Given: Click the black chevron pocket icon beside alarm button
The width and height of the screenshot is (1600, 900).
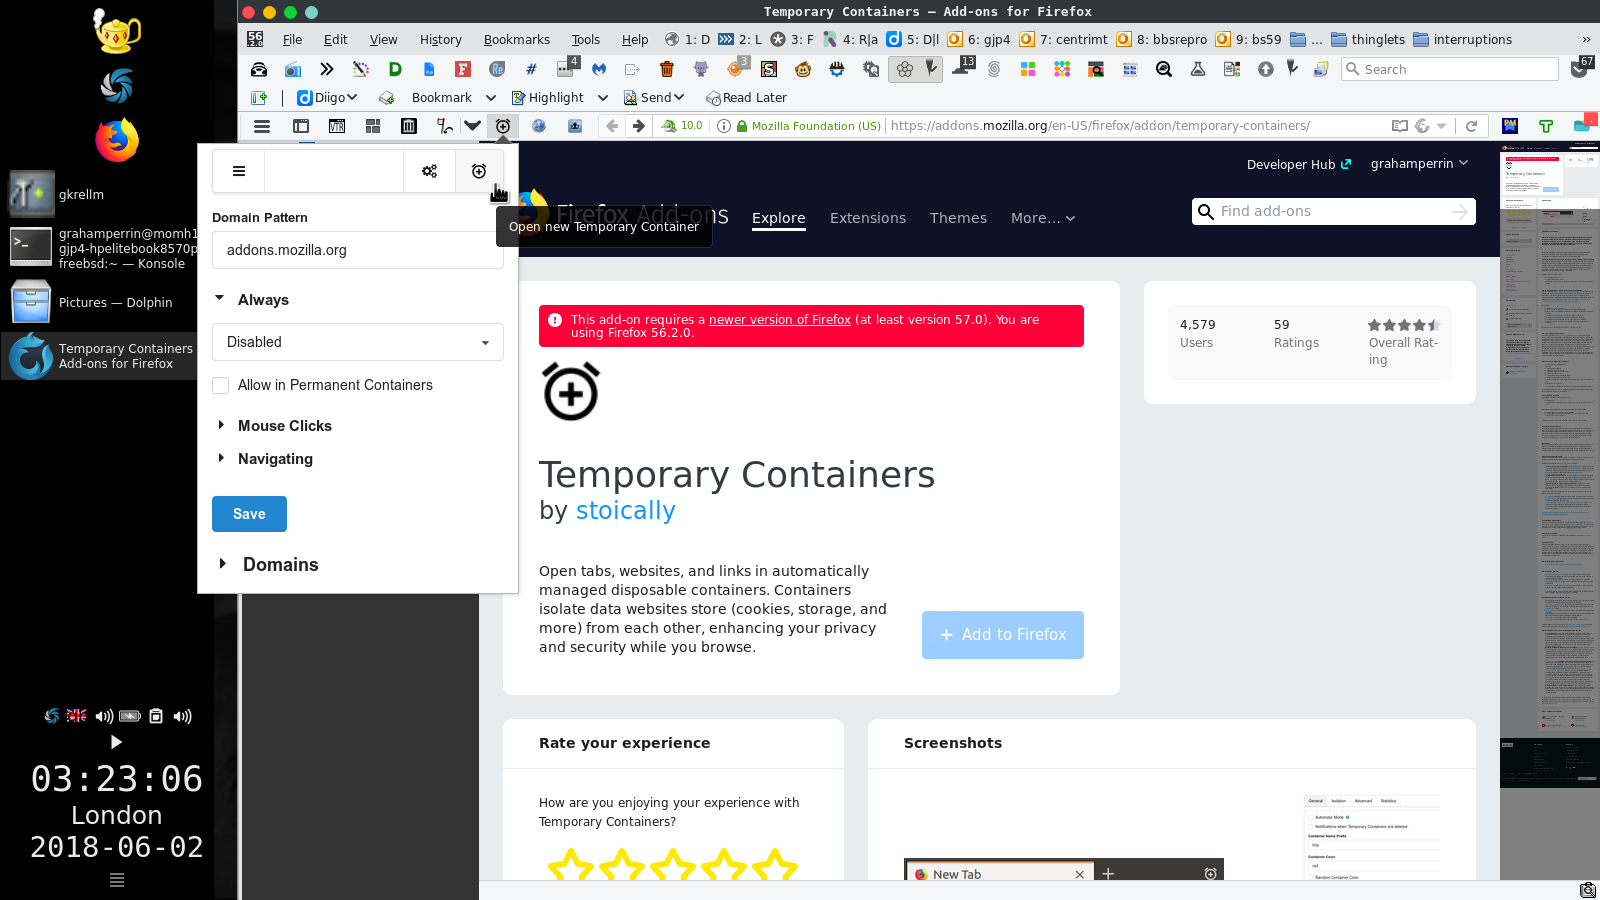Looking at the screenshot, I should 472,126.
